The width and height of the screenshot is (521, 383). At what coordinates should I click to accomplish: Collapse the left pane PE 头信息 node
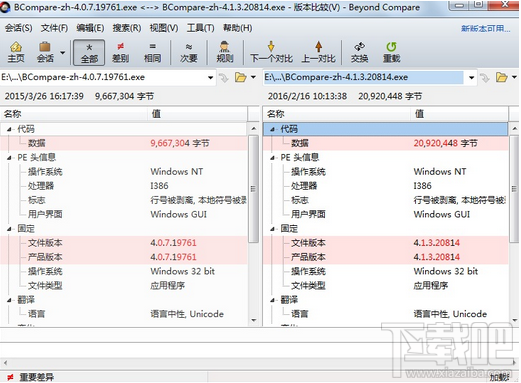(x=9, y=158)
